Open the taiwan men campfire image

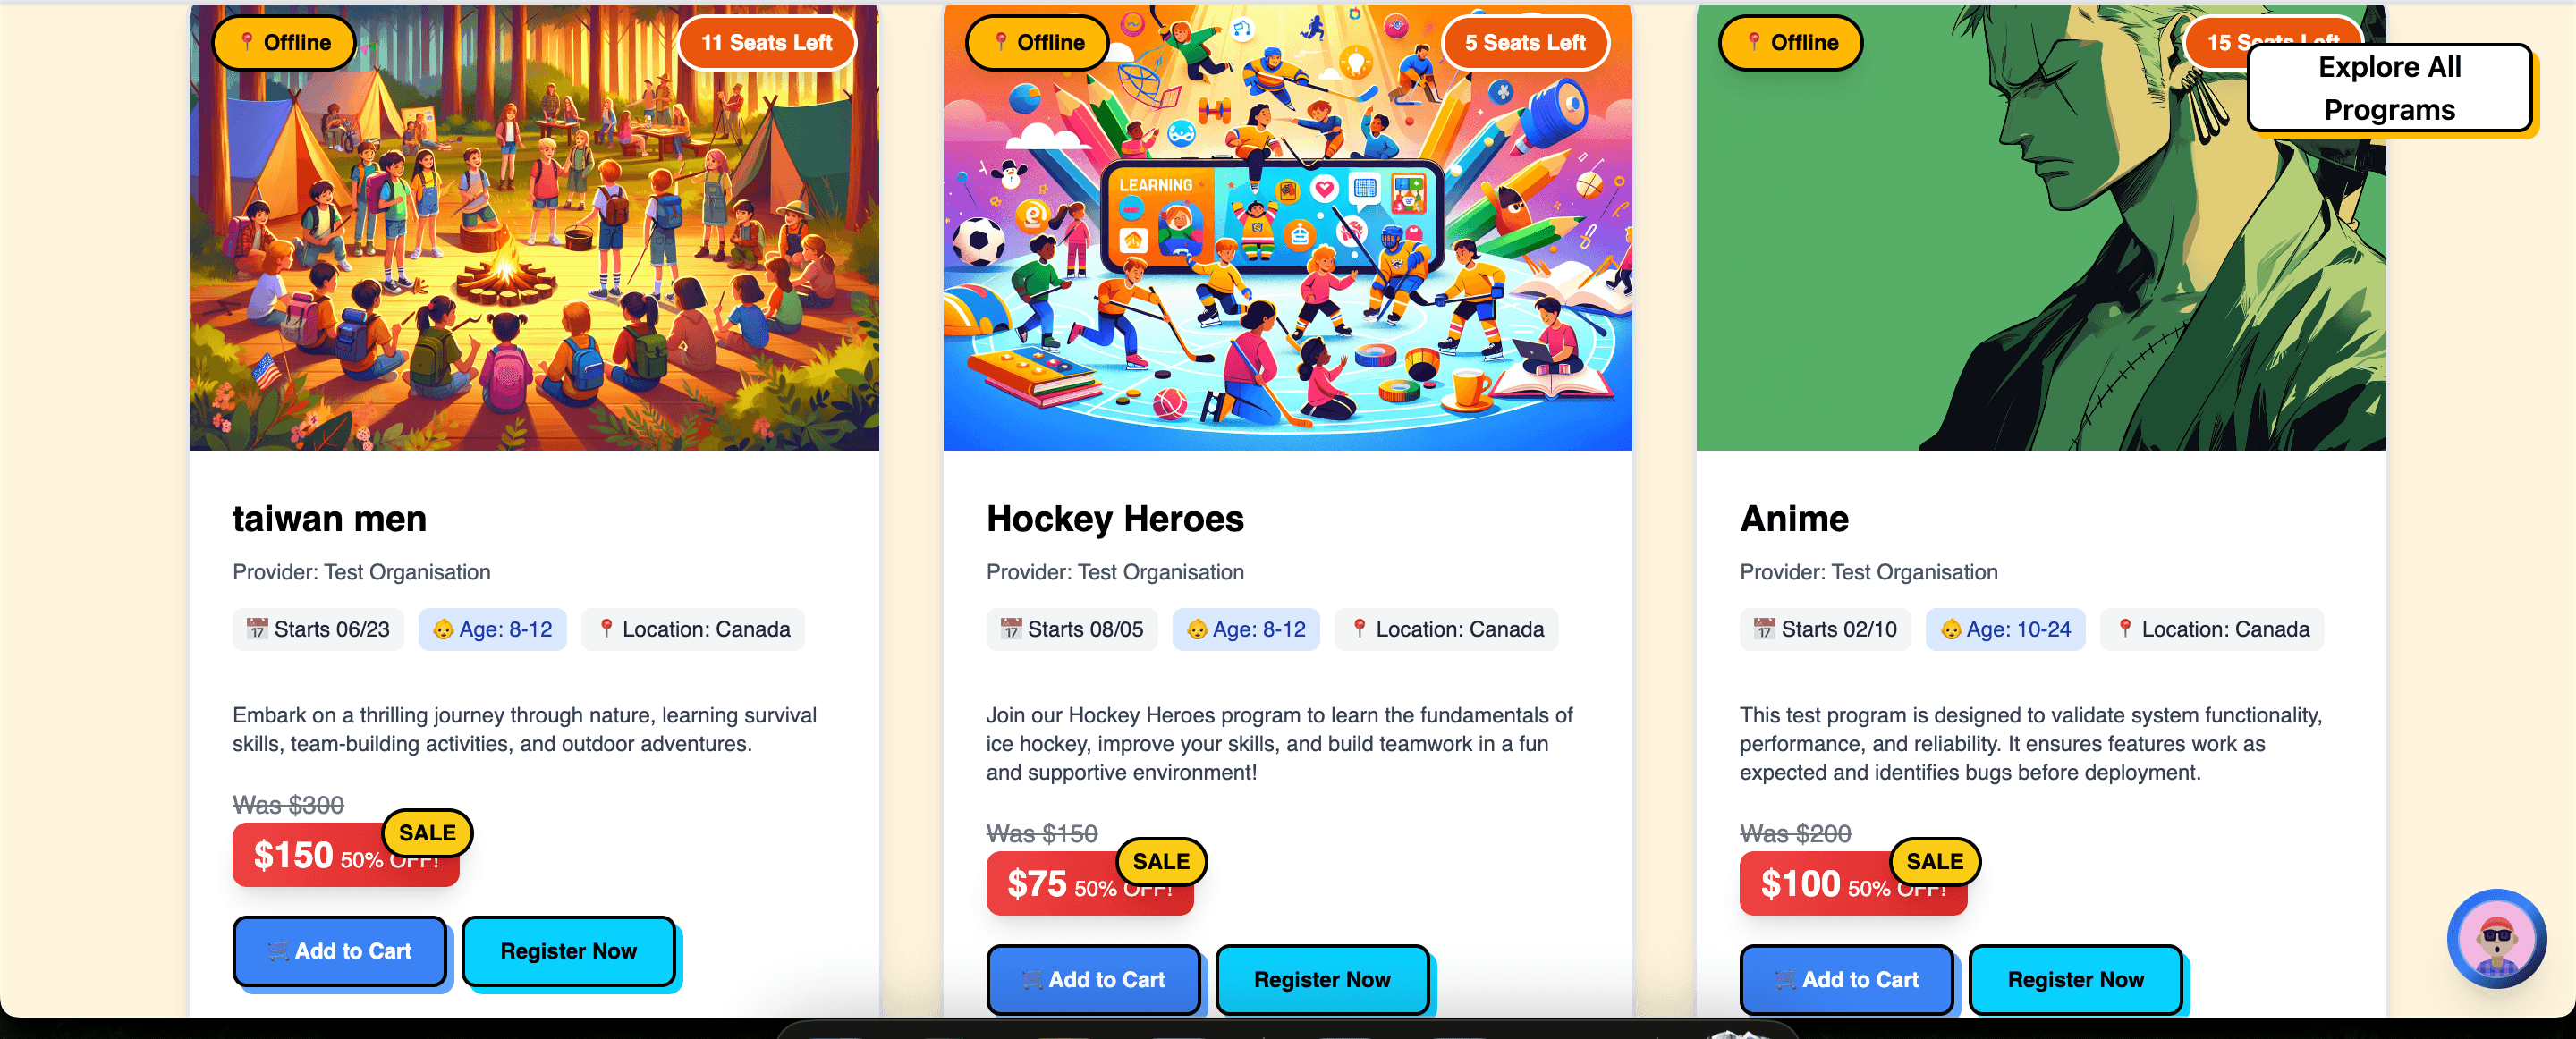coord(534,228)
